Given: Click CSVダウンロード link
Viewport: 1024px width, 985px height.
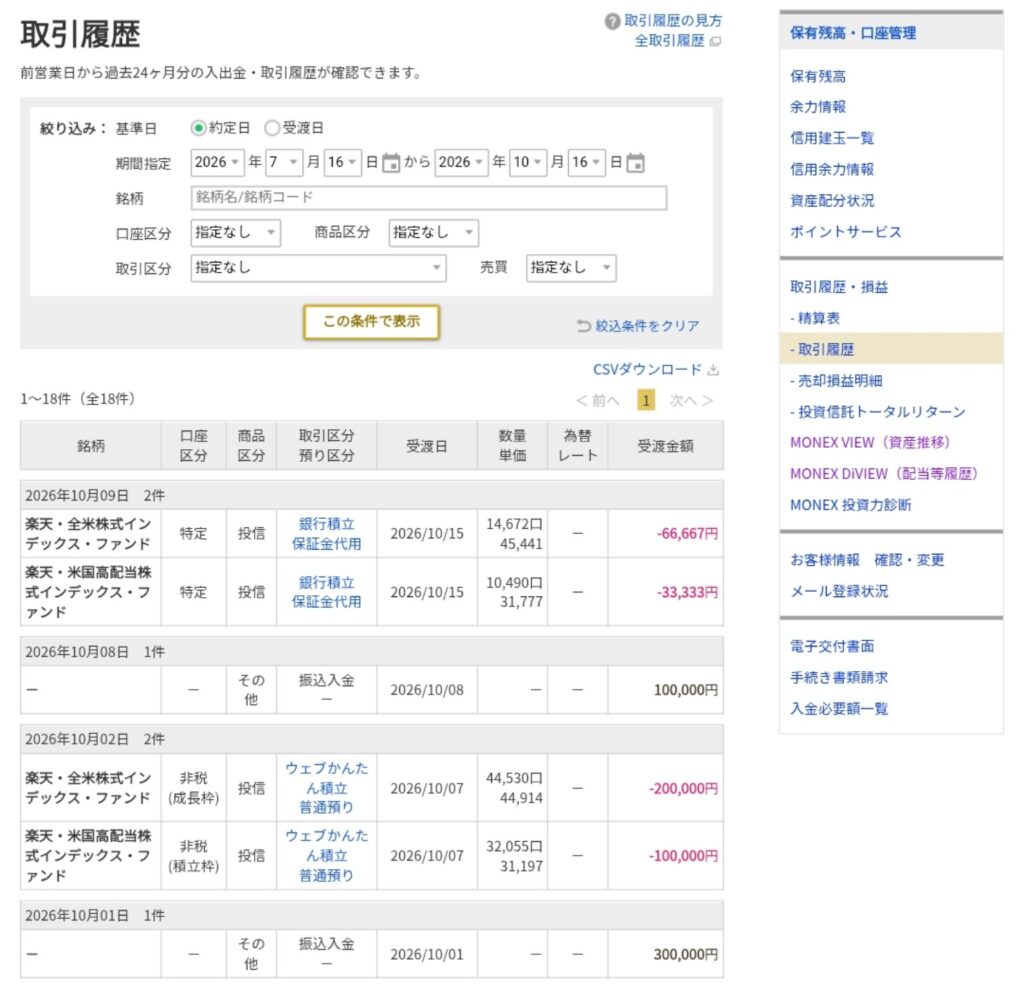Looking at the screenshot, I should tap(647, 370).
